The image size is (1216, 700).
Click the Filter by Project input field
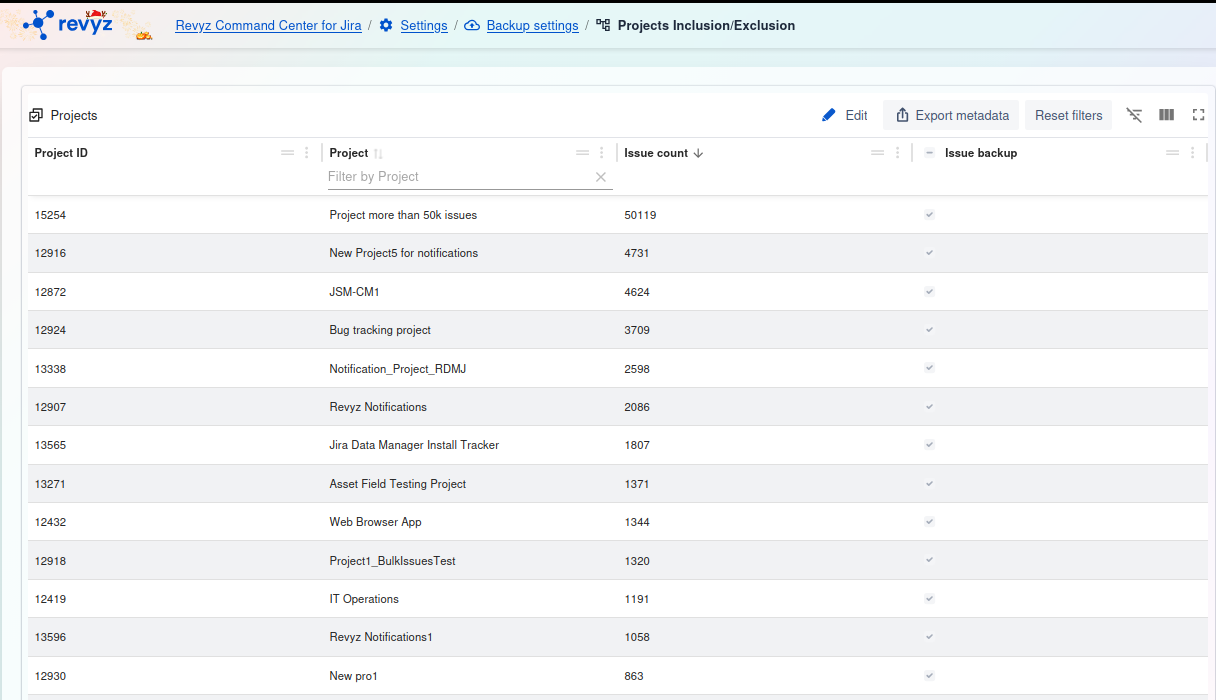[458, 177]
